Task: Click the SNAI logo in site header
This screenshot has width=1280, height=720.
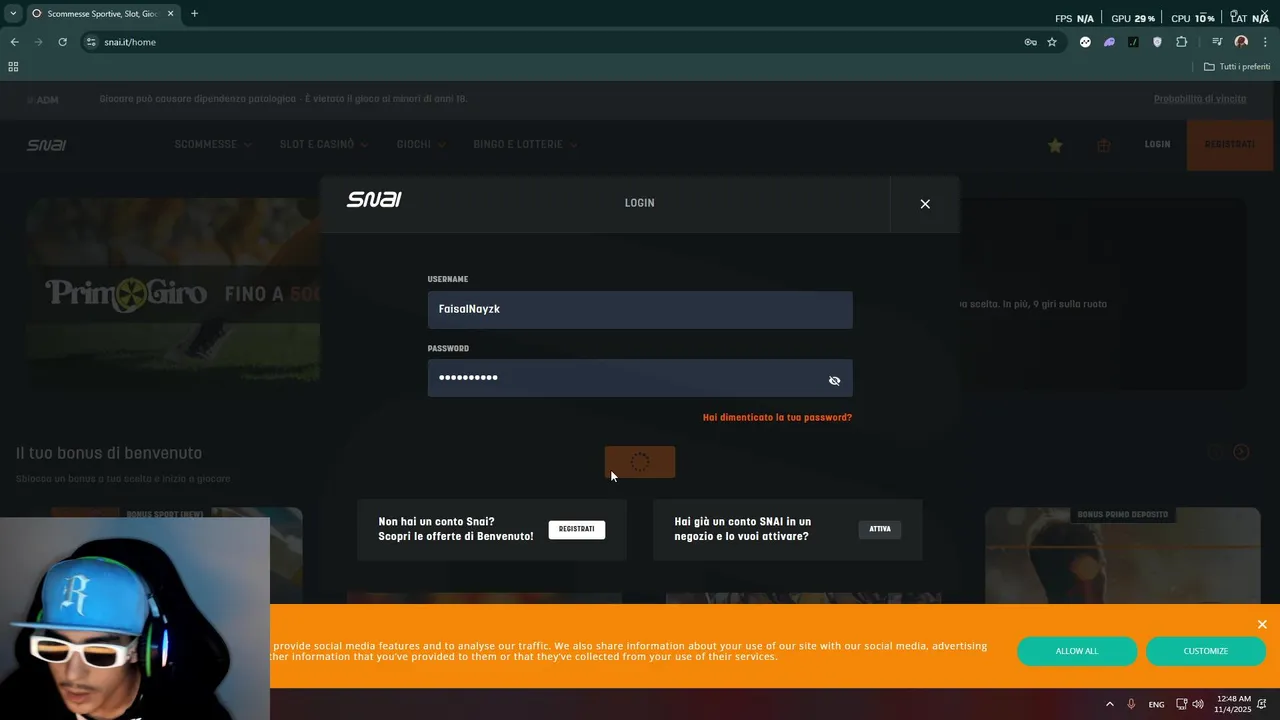Action: [x=46, y=145]
